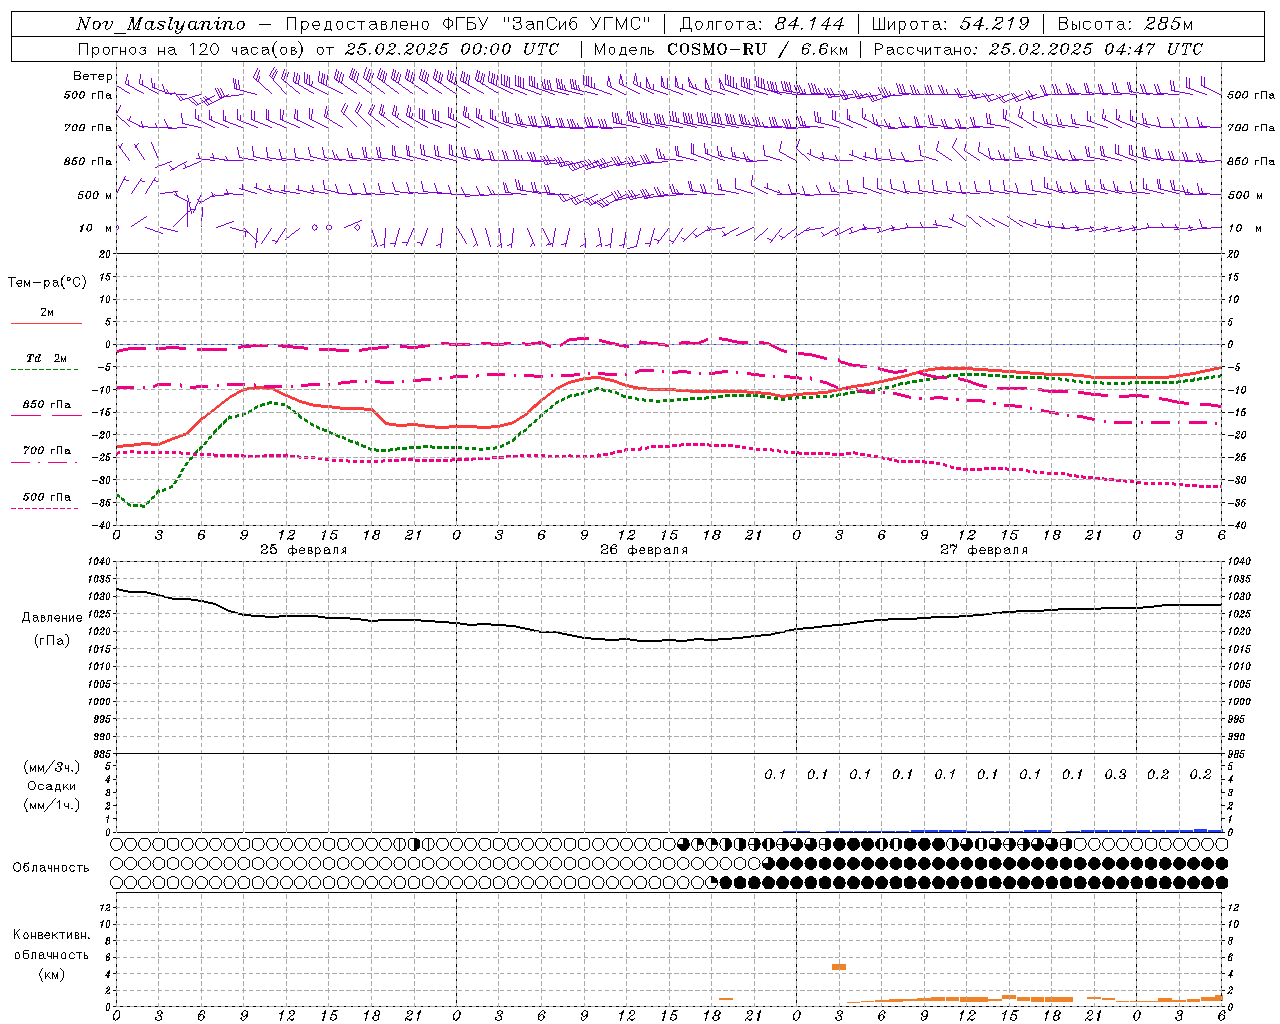Screen dimensions: 1280x1024
Task: Click the Ветер section label
Action: point(92,76)
